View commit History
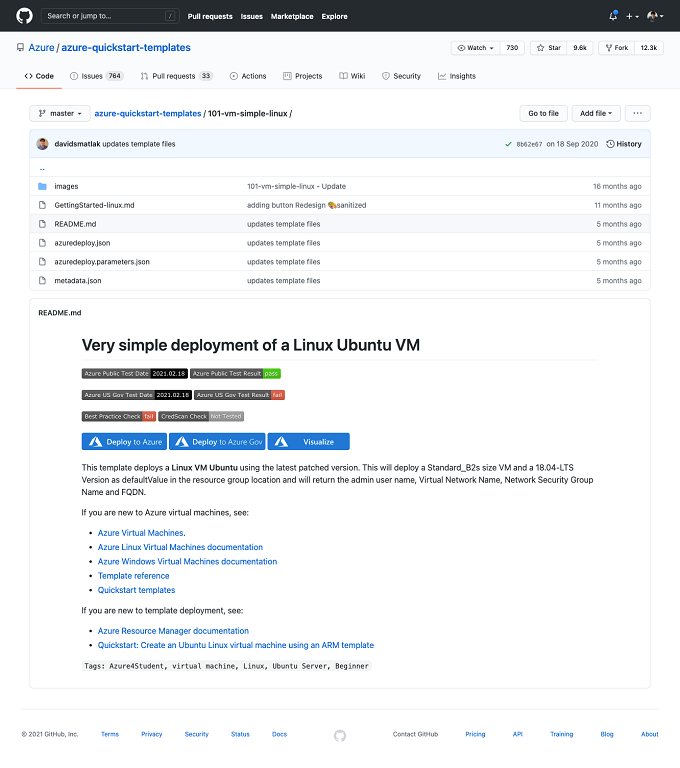Viewport: 680px width, 768px height. click(624, 144)
